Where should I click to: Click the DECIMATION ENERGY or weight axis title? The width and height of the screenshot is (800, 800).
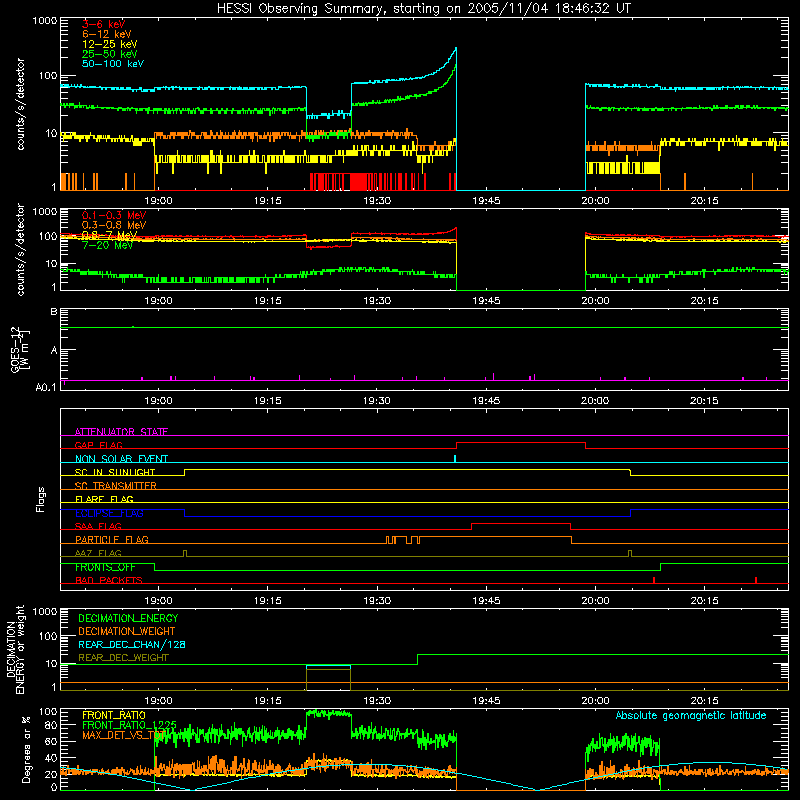pyautogui.click(x=15, y=649)
